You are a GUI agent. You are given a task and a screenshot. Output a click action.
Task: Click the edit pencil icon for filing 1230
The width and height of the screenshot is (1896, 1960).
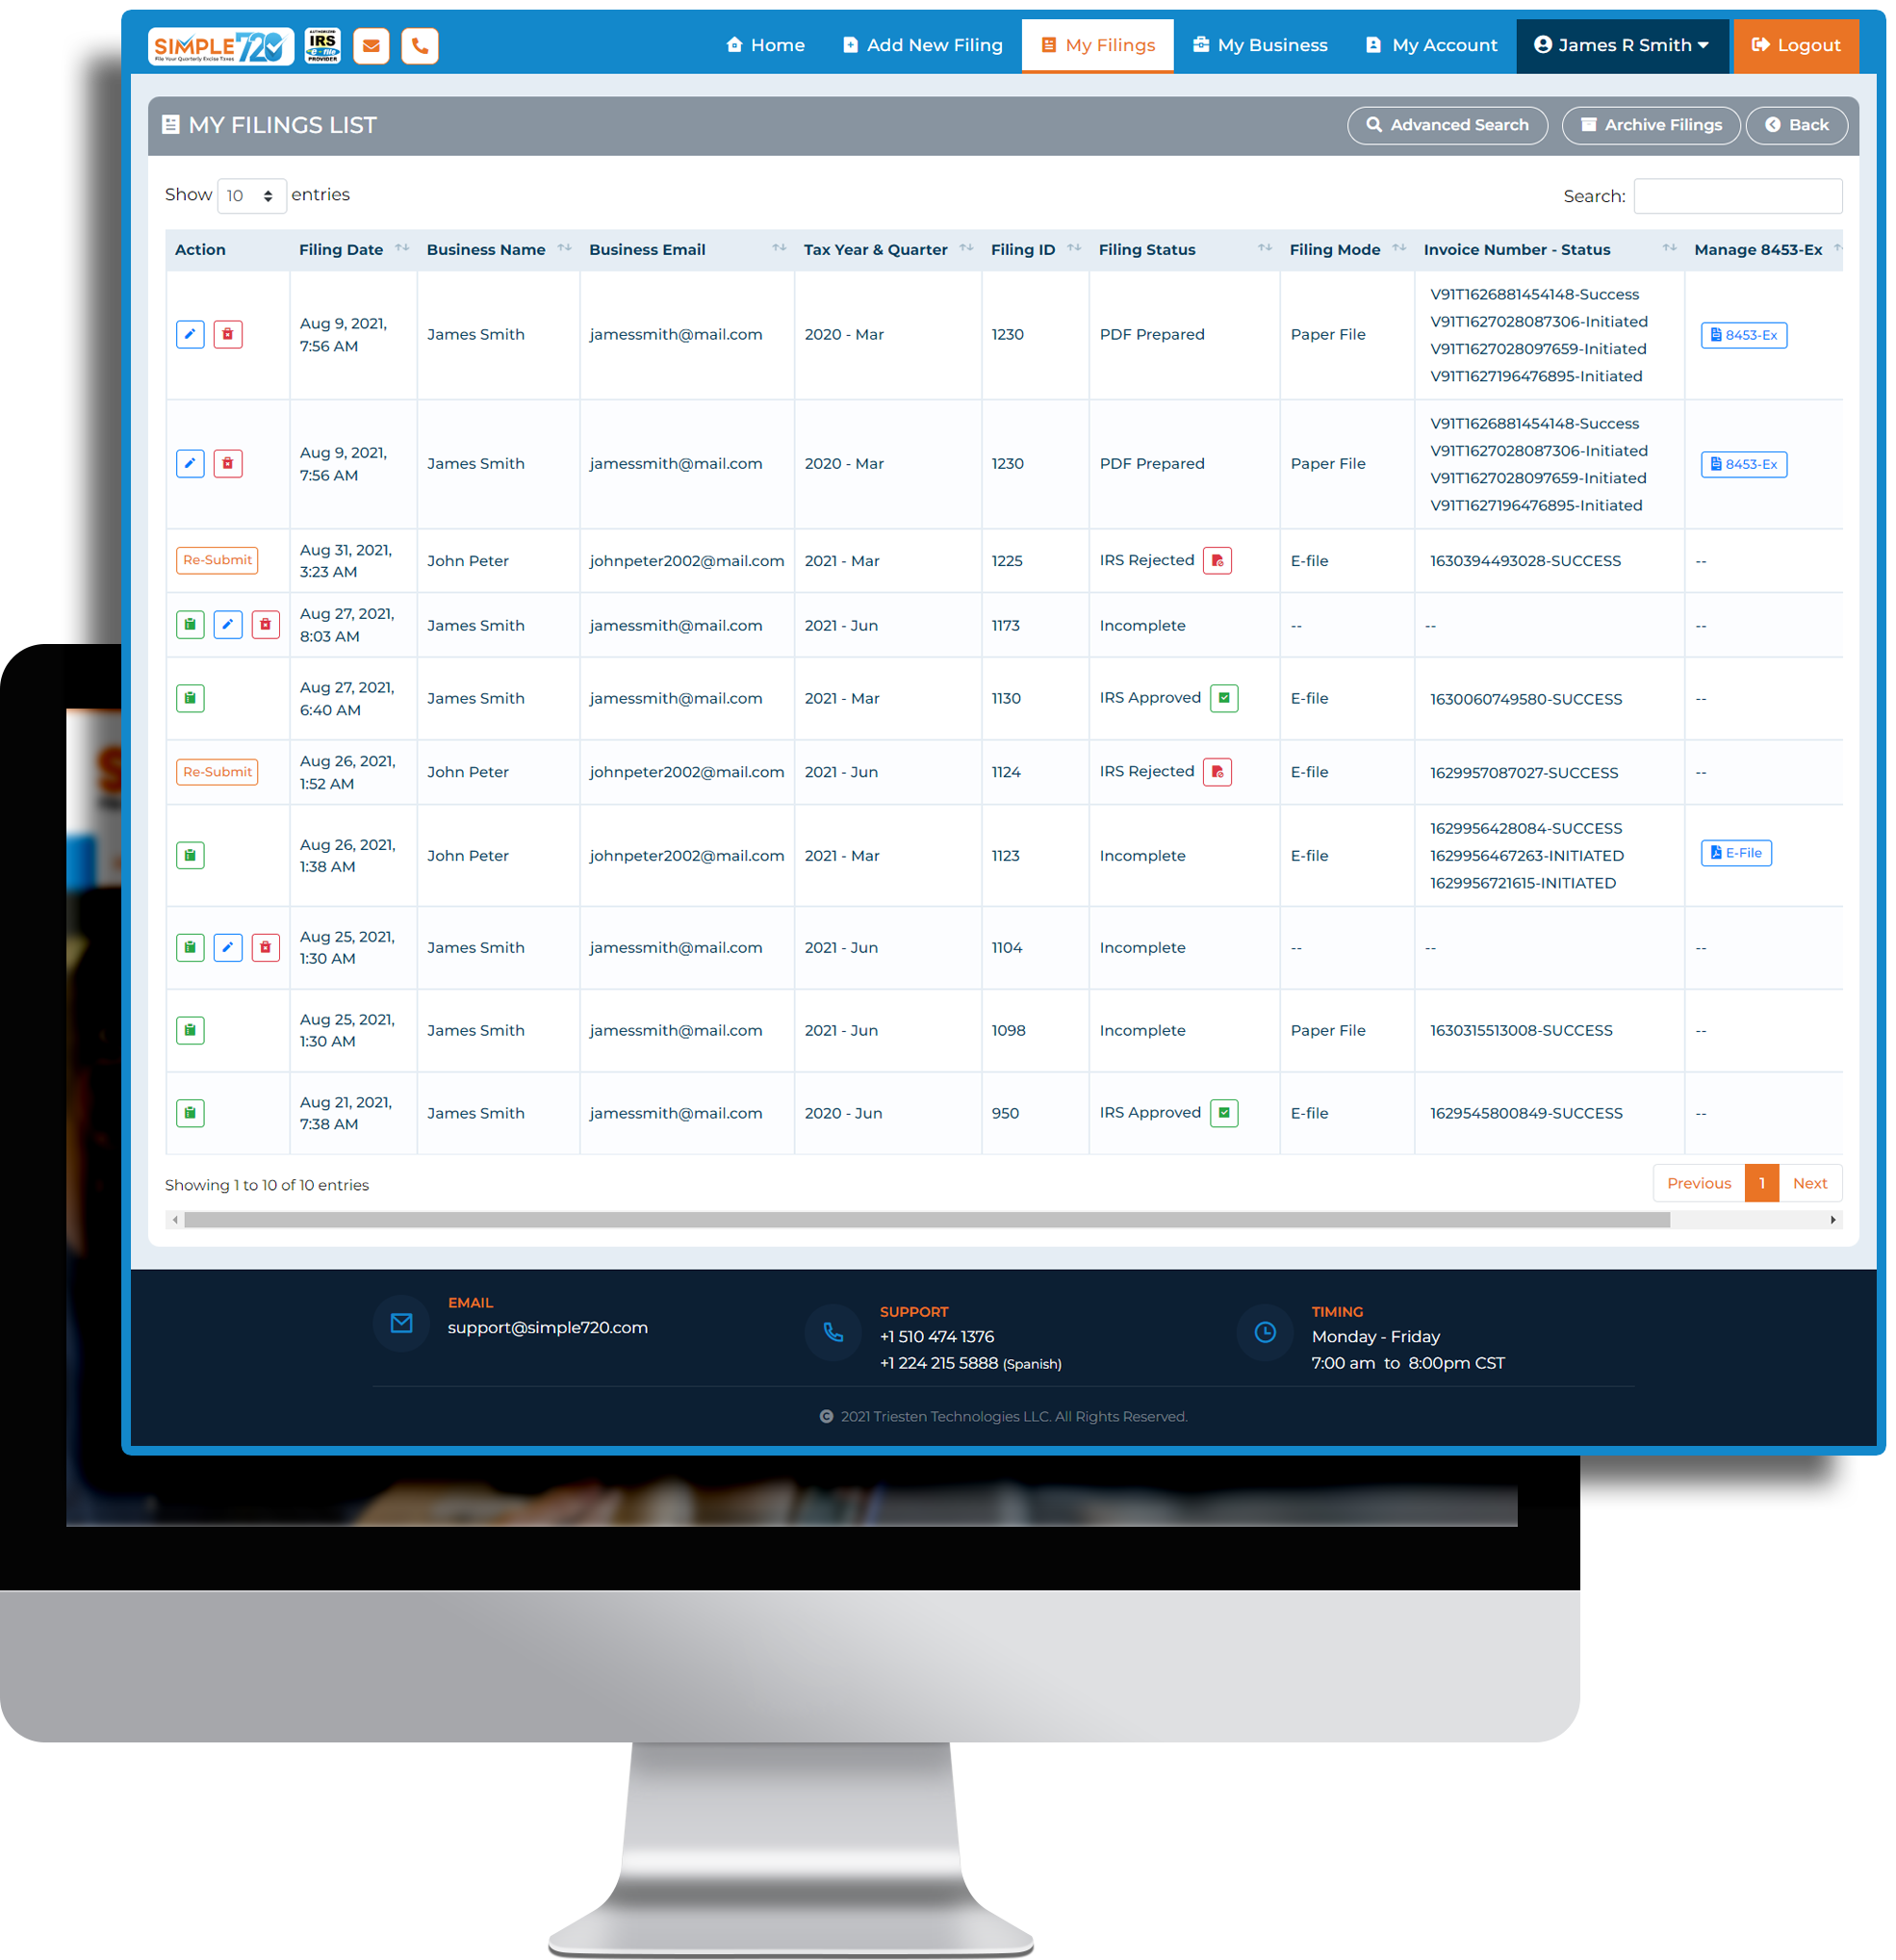point(189,334)
